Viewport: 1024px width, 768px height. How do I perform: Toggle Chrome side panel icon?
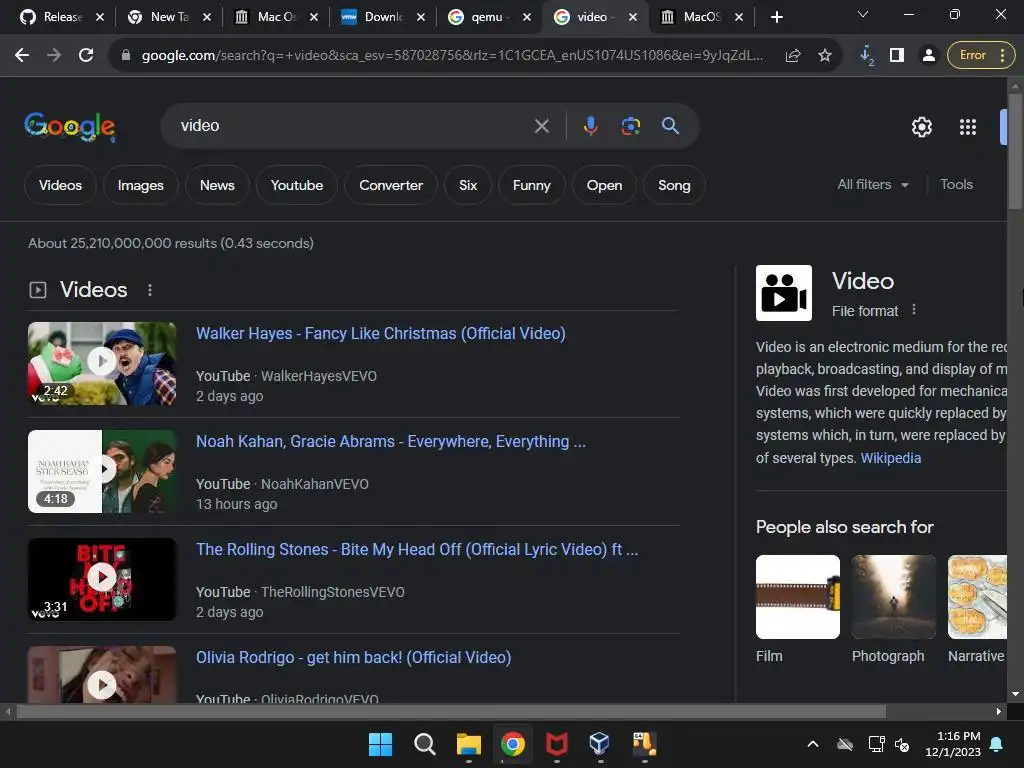pyautogui.click(x=897, y=56)
